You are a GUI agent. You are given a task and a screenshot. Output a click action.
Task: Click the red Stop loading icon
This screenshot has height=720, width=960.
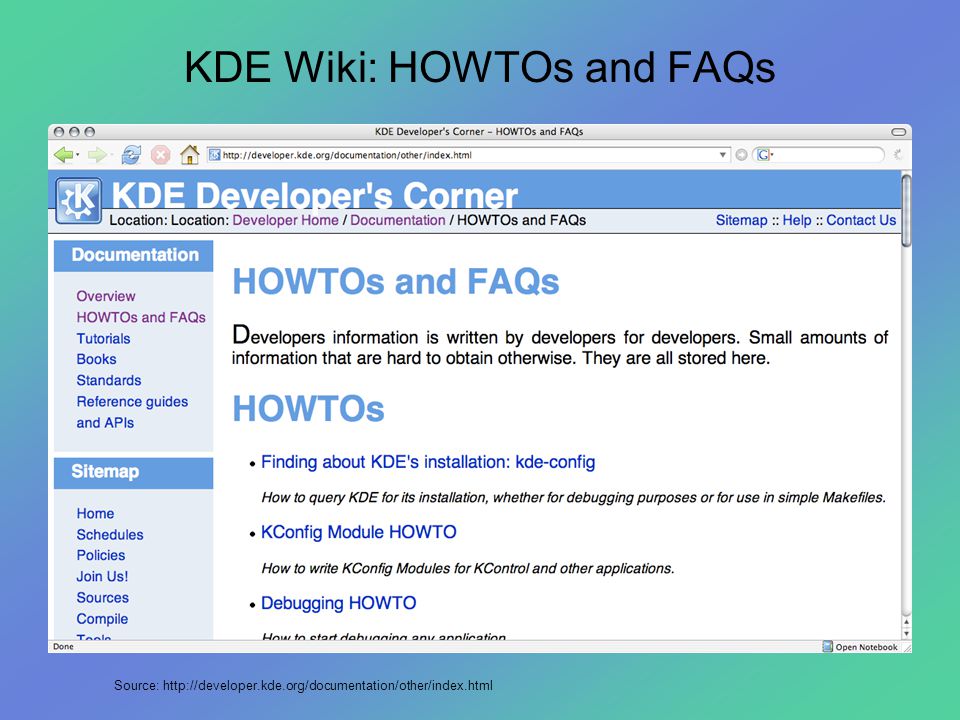pyautogui.click(x=160, y=155)
